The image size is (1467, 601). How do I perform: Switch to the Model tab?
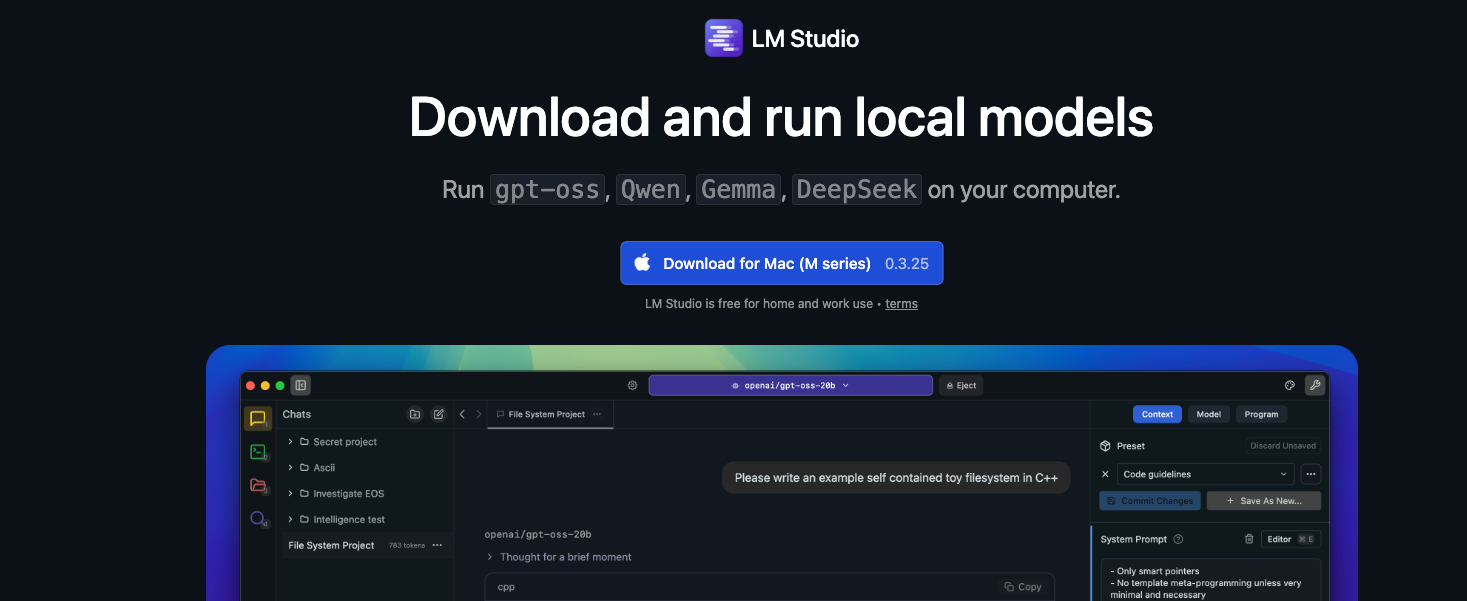[x=1208, y=414]
